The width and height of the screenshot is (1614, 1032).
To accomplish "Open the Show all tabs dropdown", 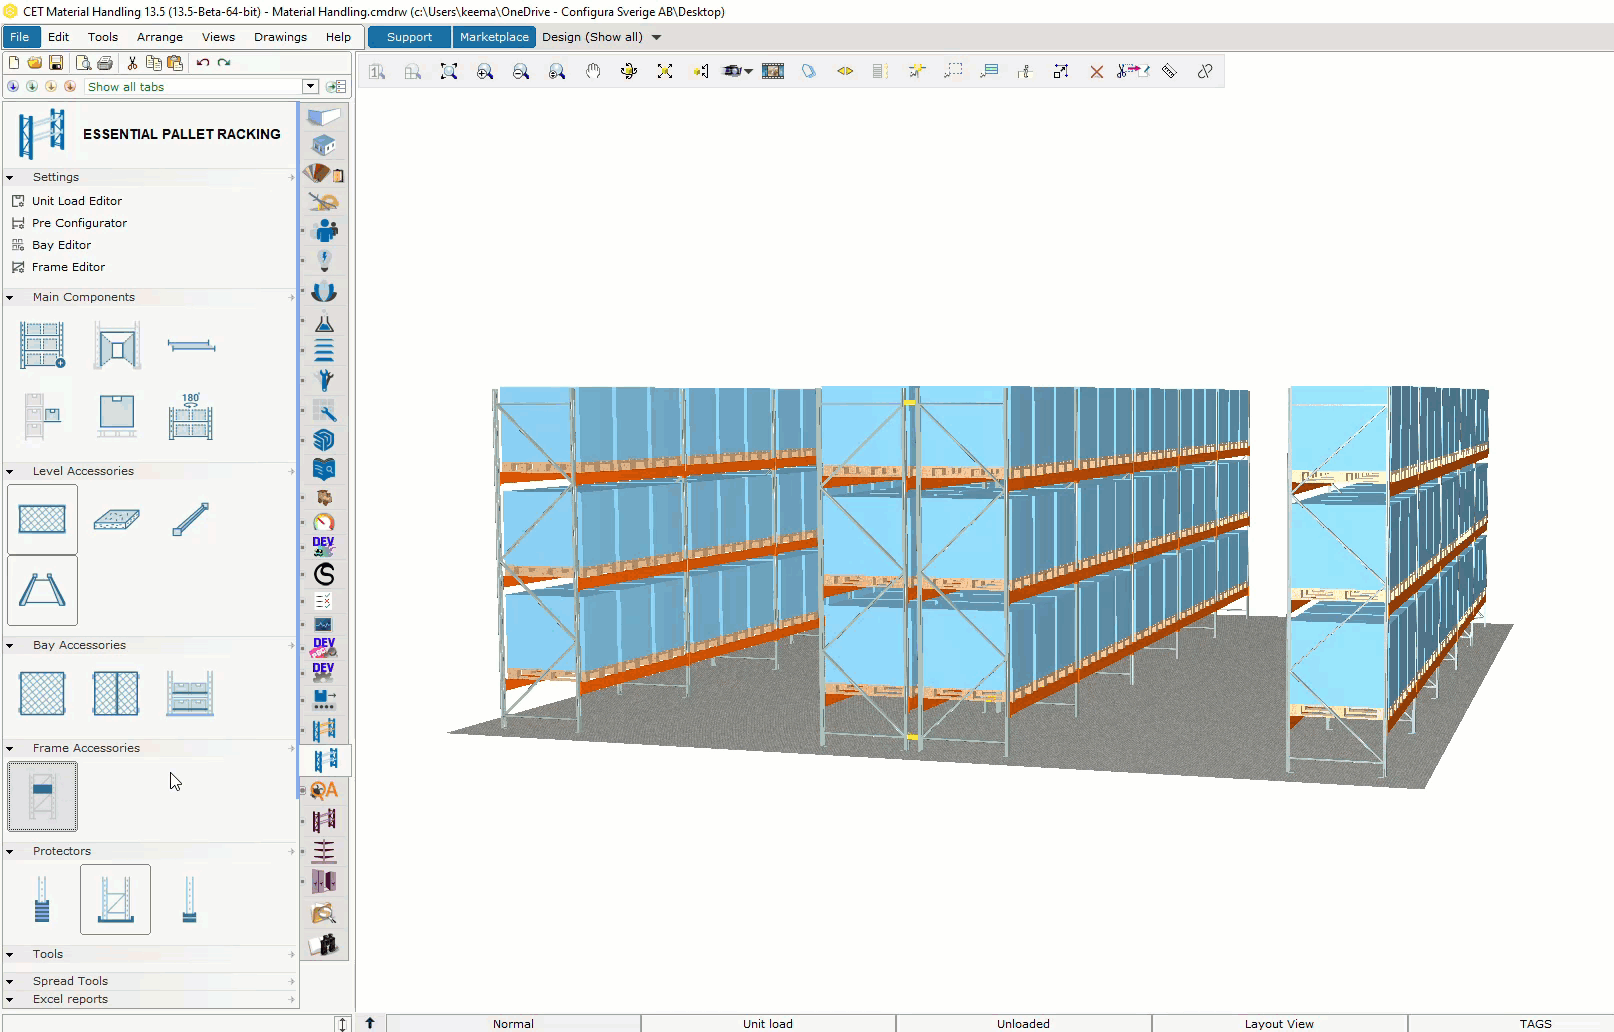I will point(310,87).
